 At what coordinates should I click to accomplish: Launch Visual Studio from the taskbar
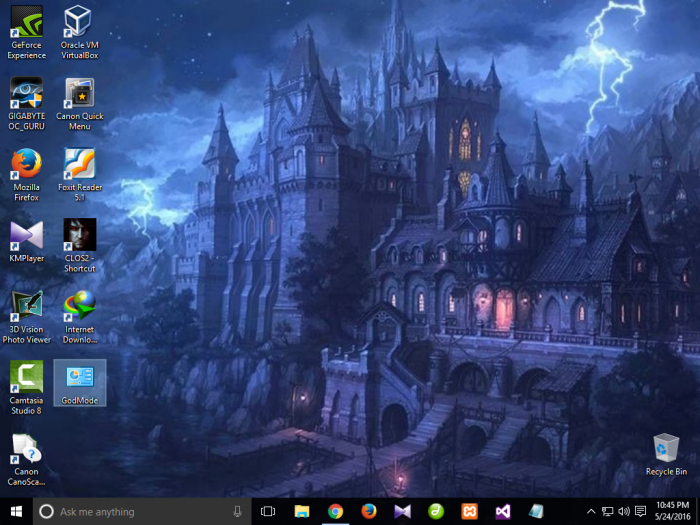click(503, 512)
